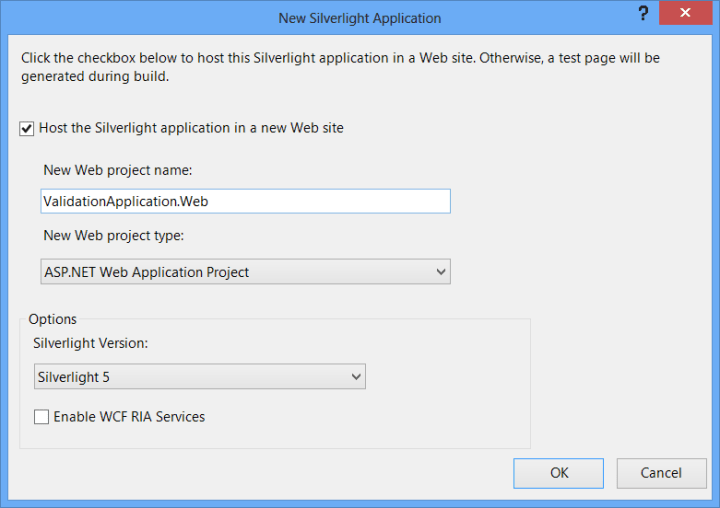
Task: Close the New Silverlight Application dialog
Action: click(x=687, y=15)
